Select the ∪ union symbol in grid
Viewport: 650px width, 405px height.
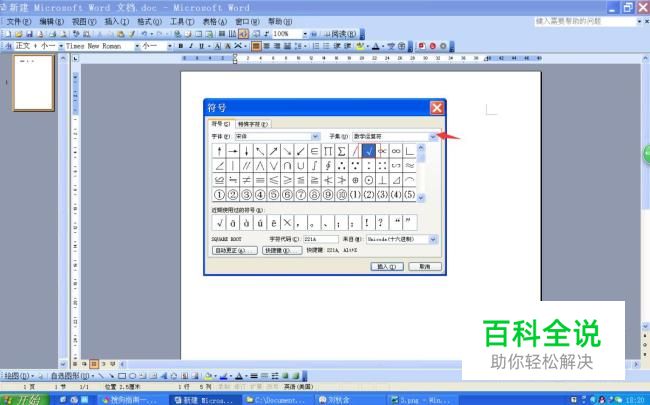301,165
